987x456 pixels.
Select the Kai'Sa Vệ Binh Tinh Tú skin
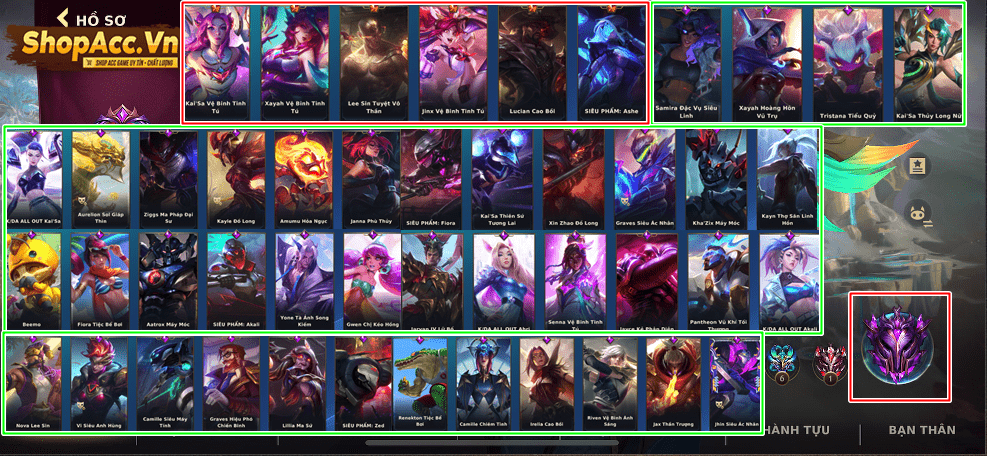click(216, 63)
